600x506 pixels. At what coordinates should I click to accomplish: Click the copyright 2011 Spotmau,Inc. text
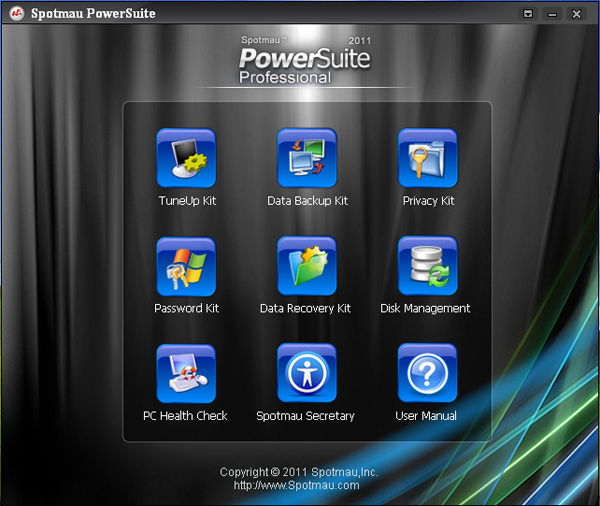coord(299,472)
